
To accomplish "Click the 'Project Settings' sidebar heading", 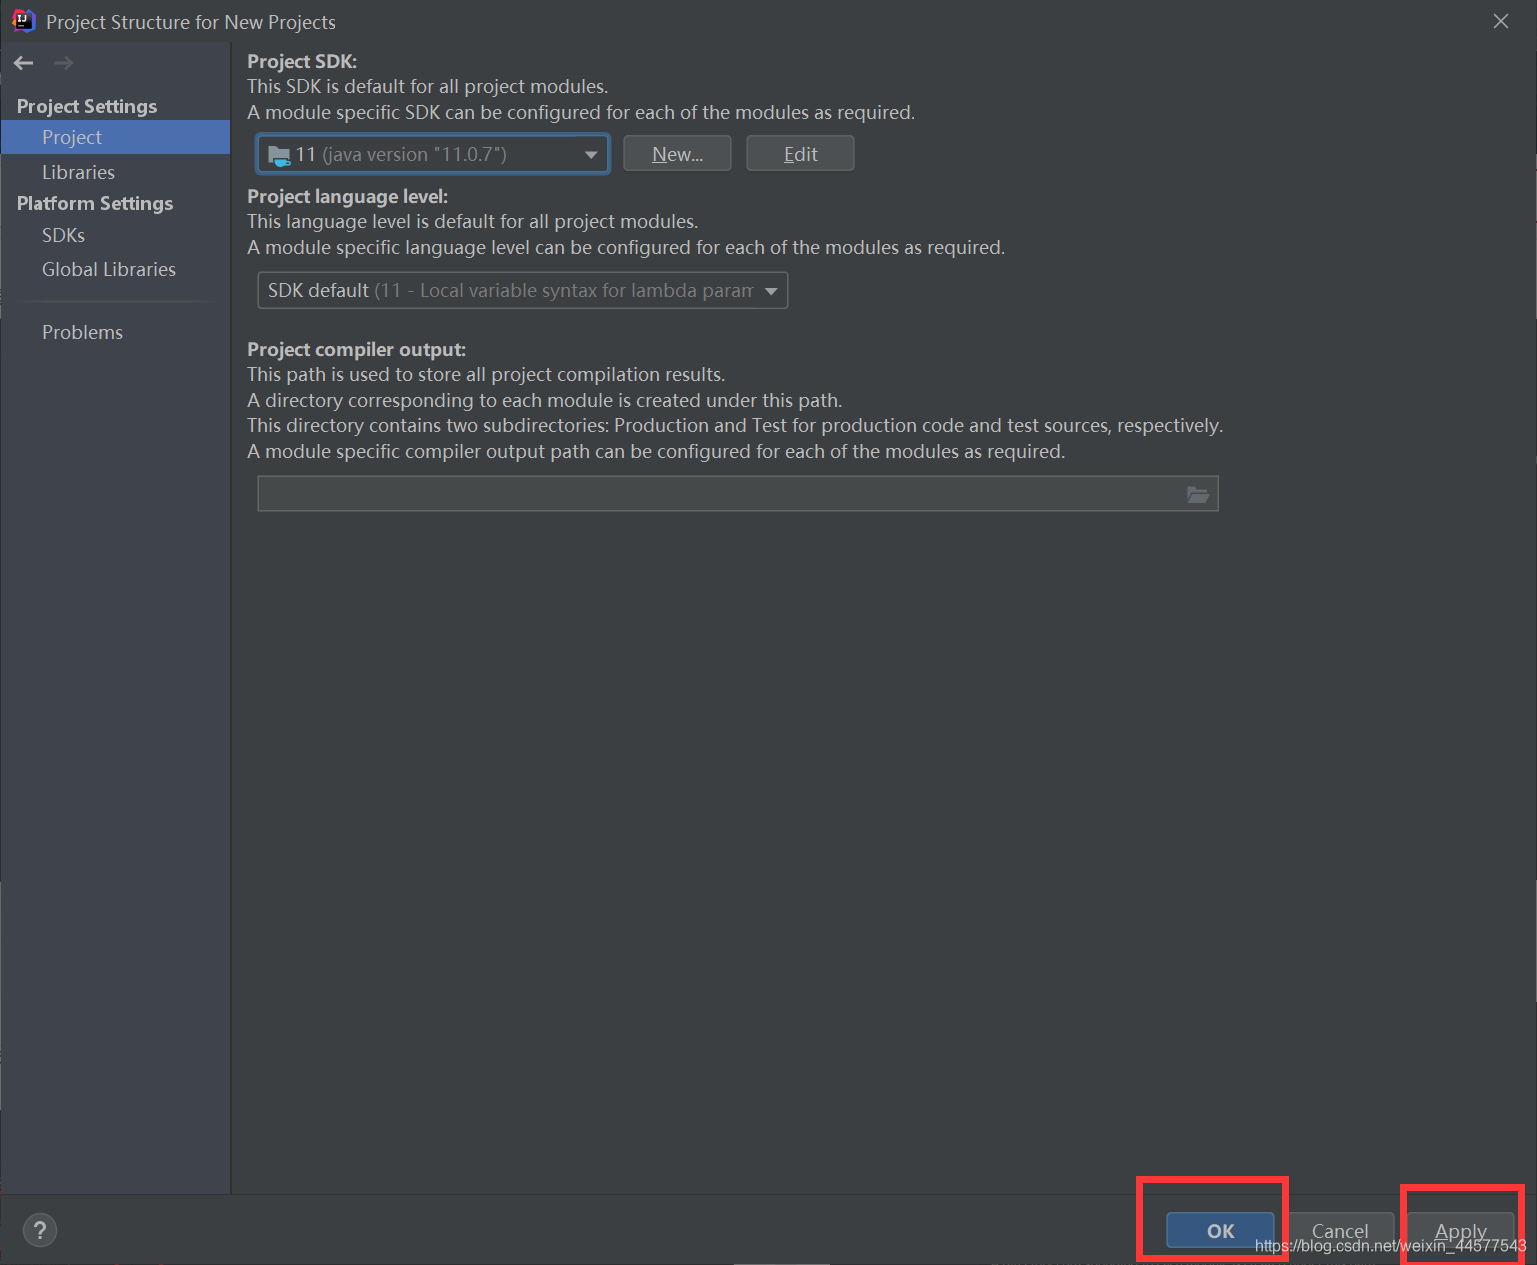I will (x=87, y=106).
